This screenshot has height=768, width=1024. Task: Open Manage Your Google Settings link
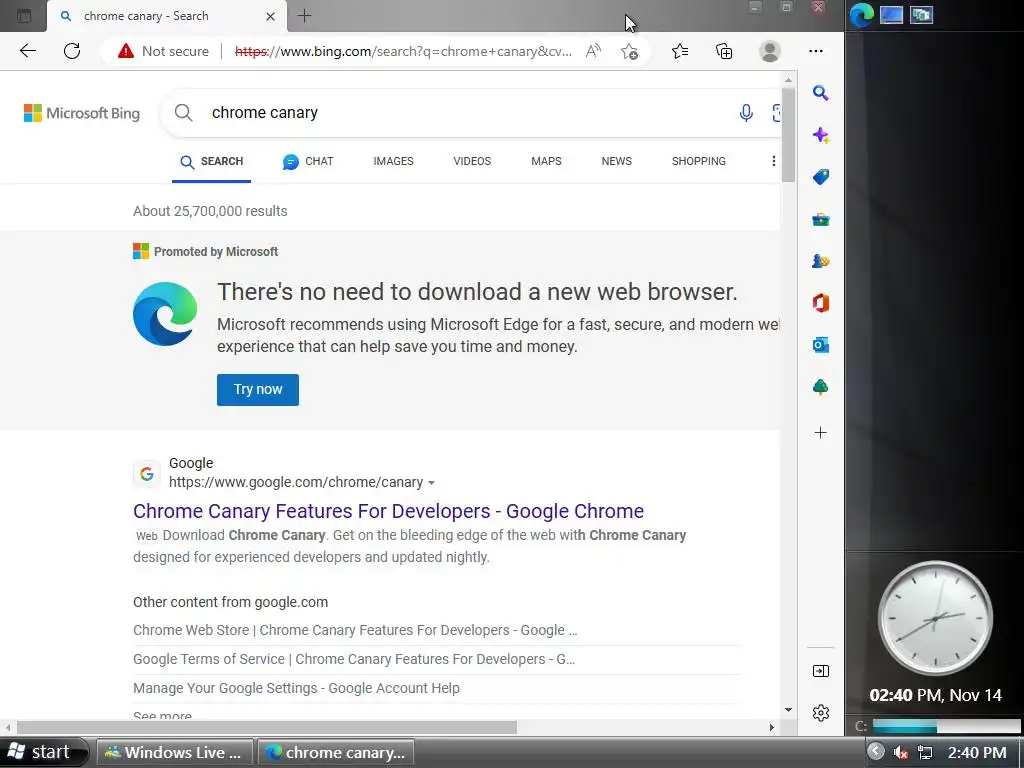tap(296, 688)
